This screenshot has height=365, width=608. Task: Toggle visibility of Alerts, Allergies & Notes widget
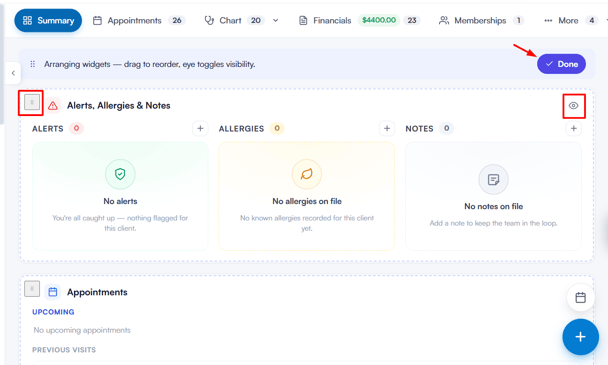pyautogui.click(x=573, y=106)
